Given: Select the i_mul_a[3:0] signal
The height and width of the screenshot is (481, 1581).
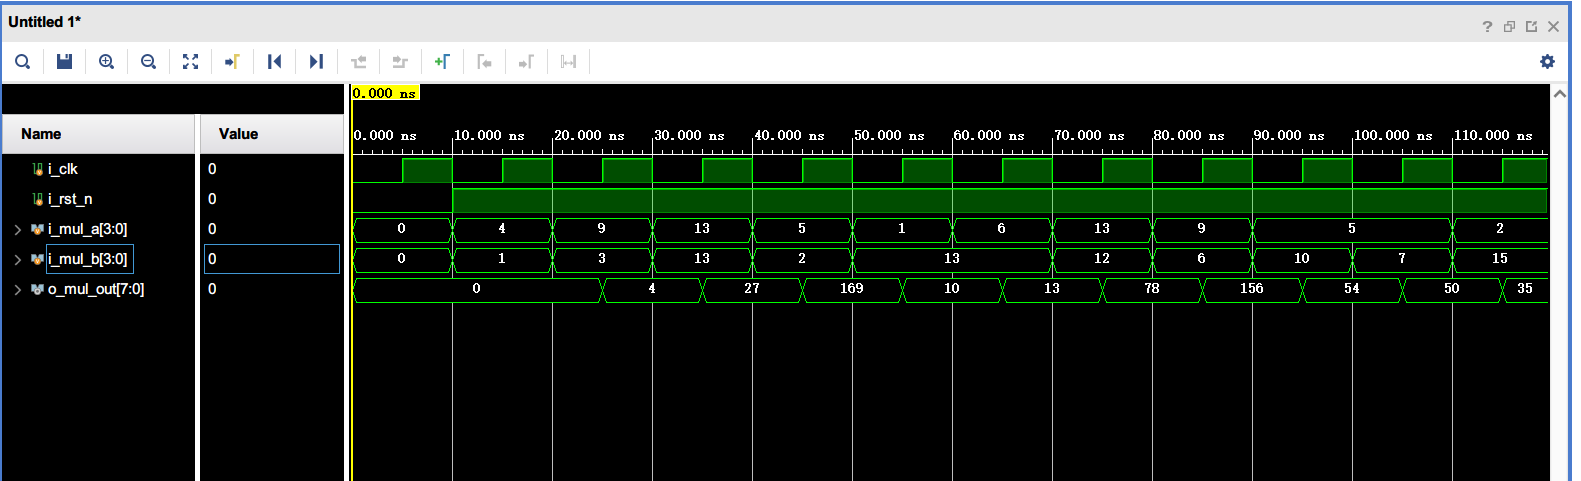Looking at the screenshot, I should [x=87, y=229].
